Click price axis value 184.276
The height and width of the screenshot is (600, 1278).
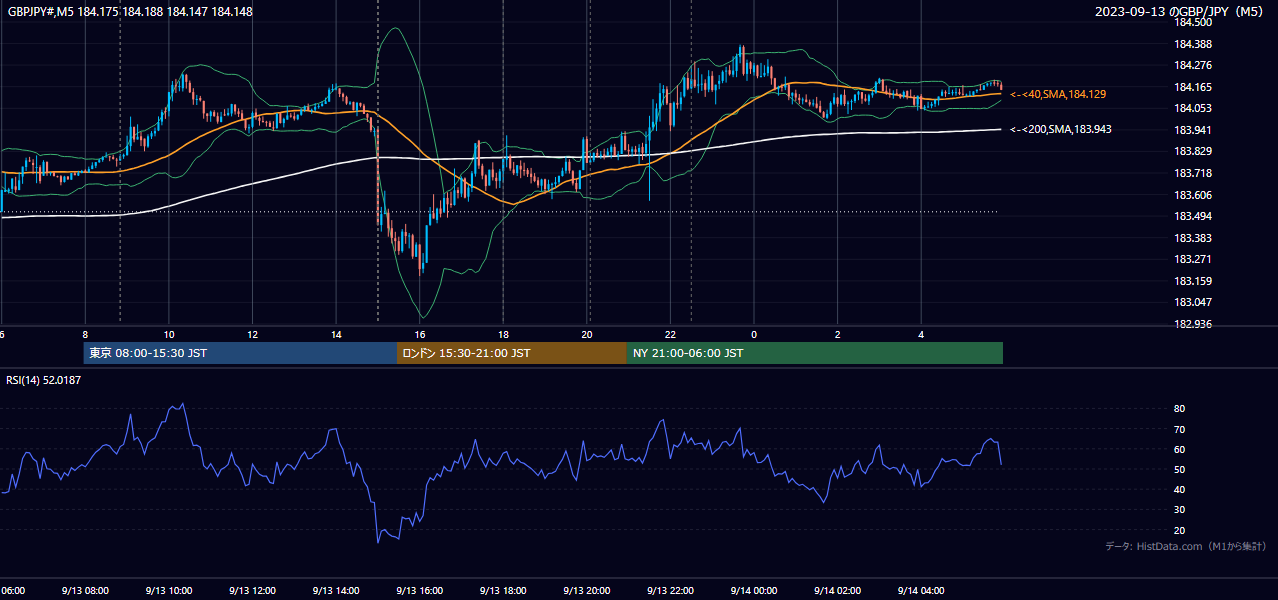coord(1193,65)
